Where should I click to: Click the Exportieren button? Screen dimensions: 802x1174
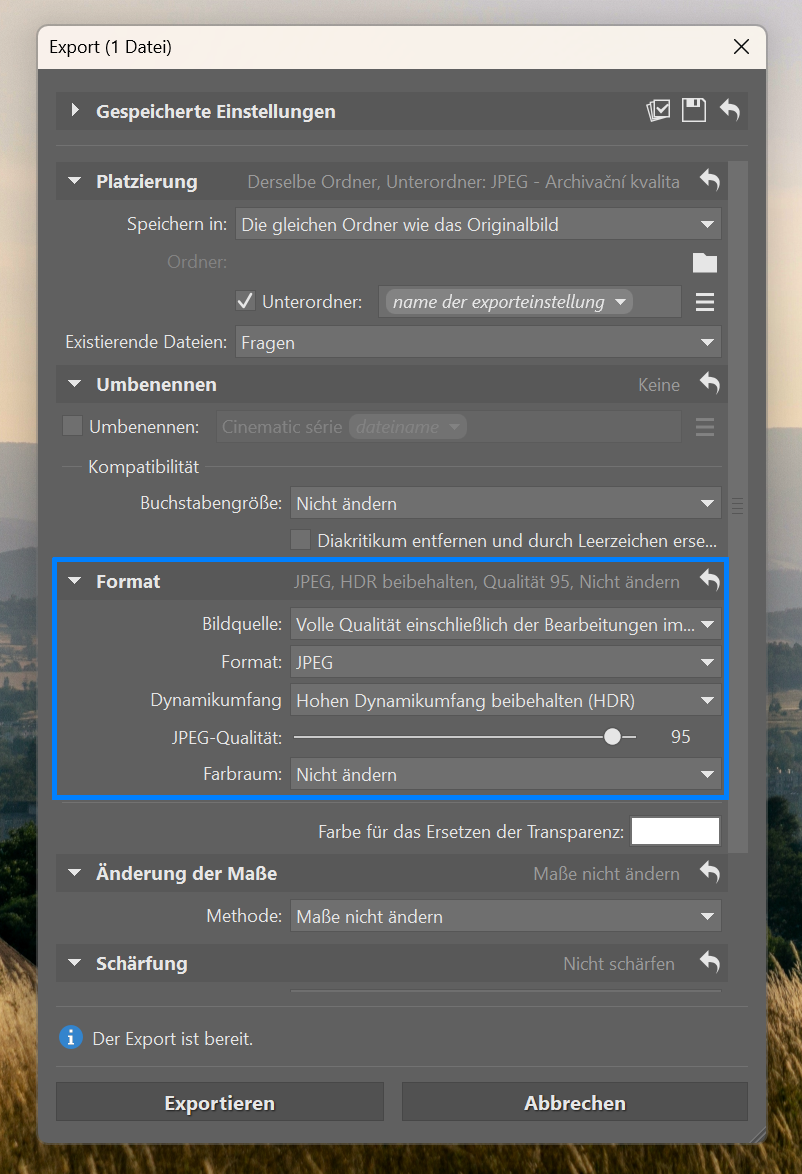(x=219, y=1103)
